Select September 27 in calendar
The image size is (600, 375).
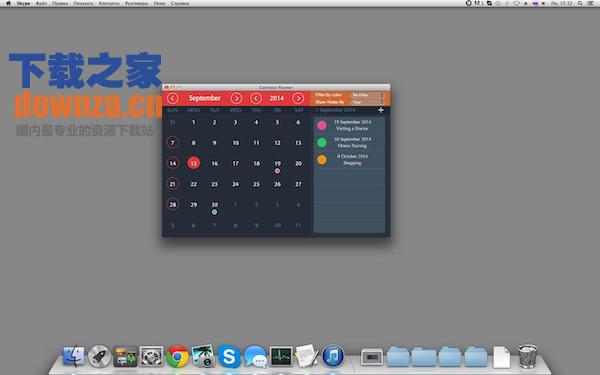(298, 184)
